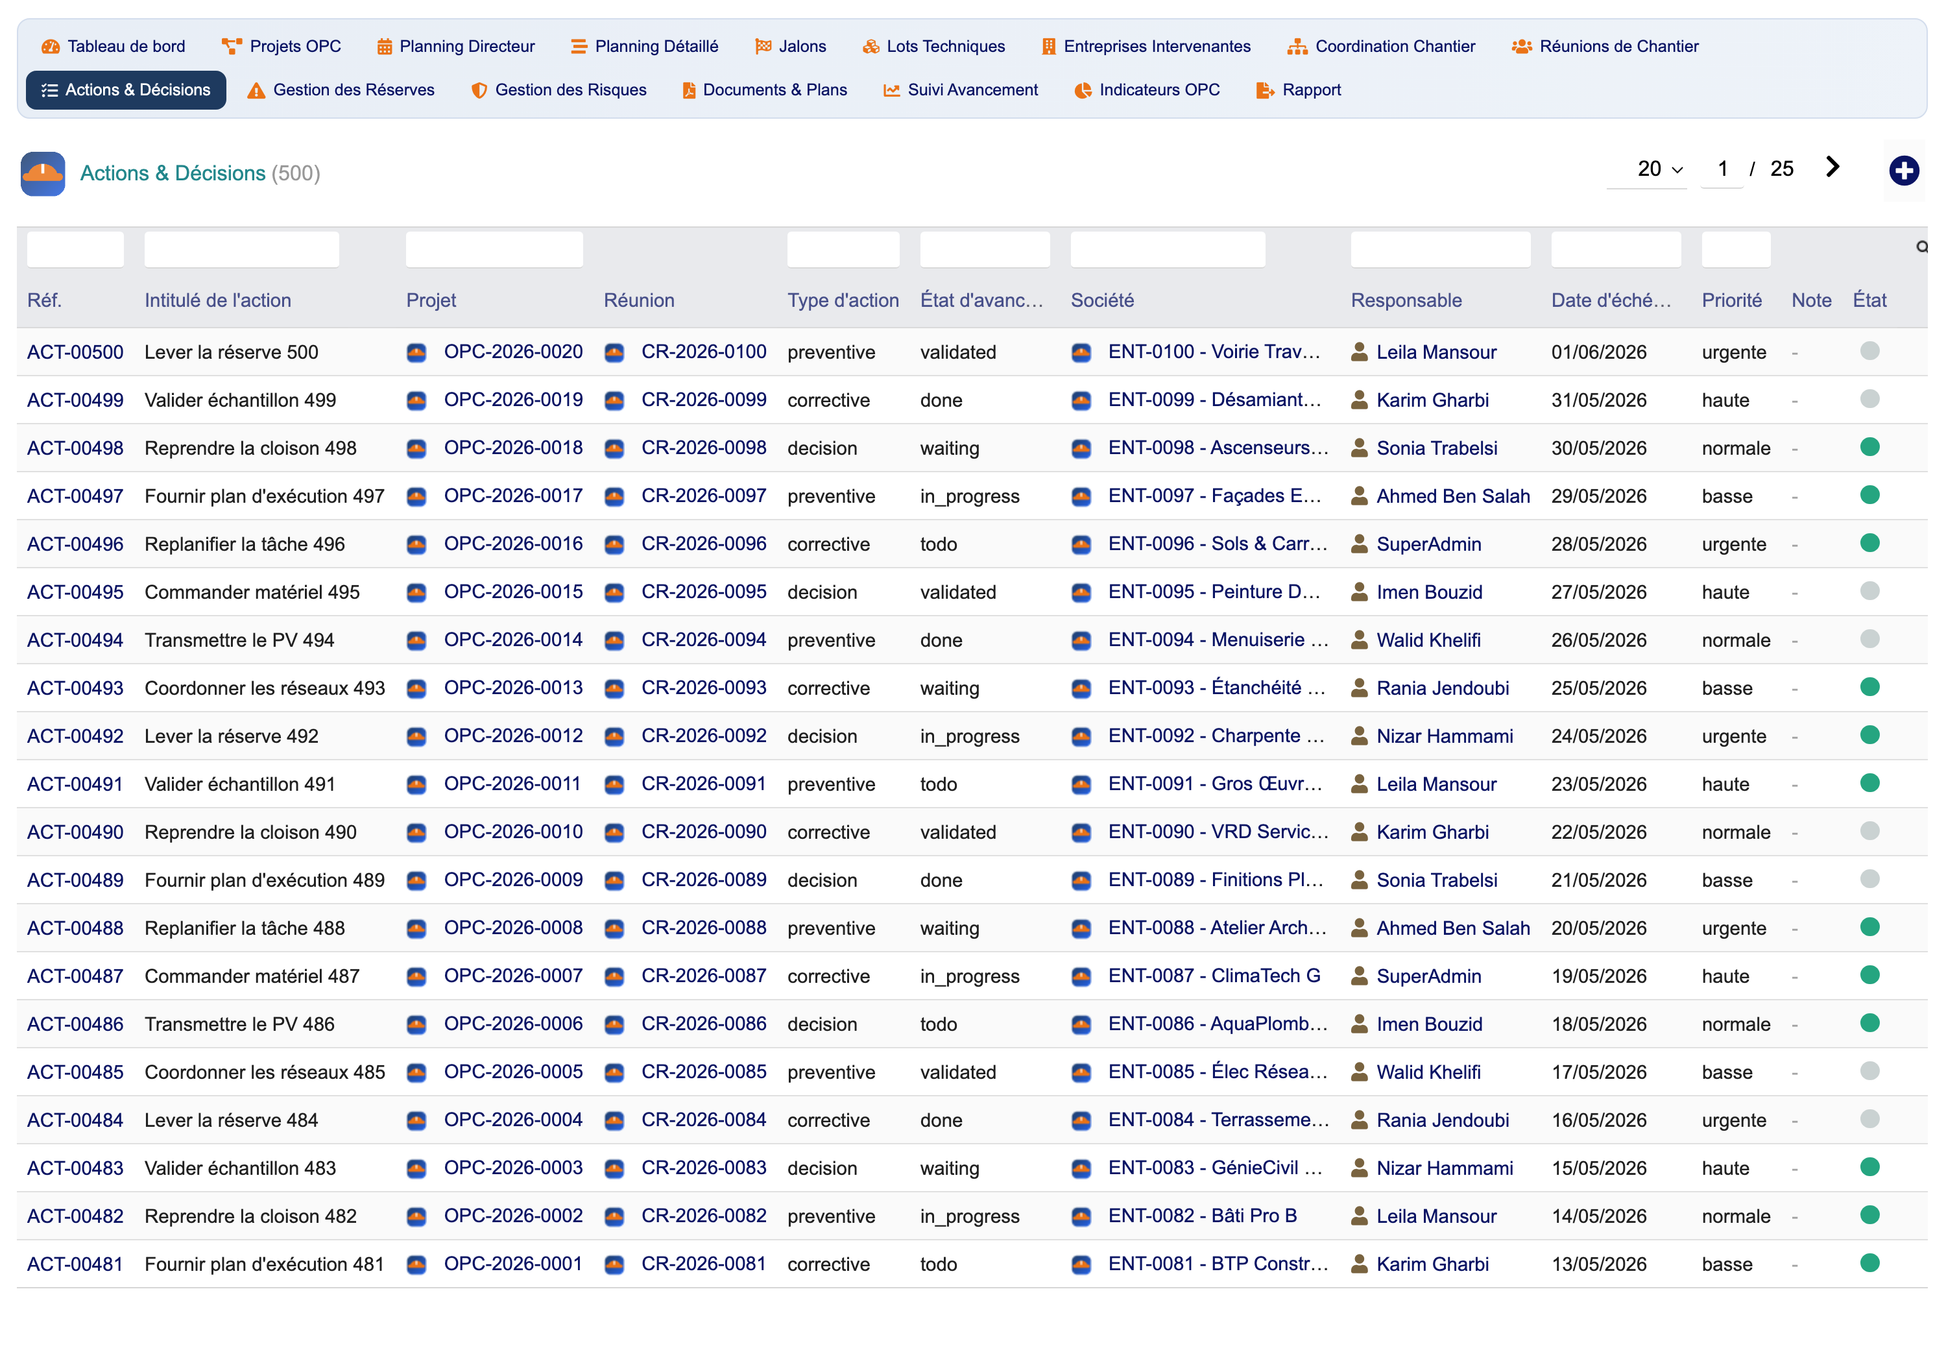
Task: Click company icon beside ENT-0087 - ClimaTech G
Action: point(1081,976)
